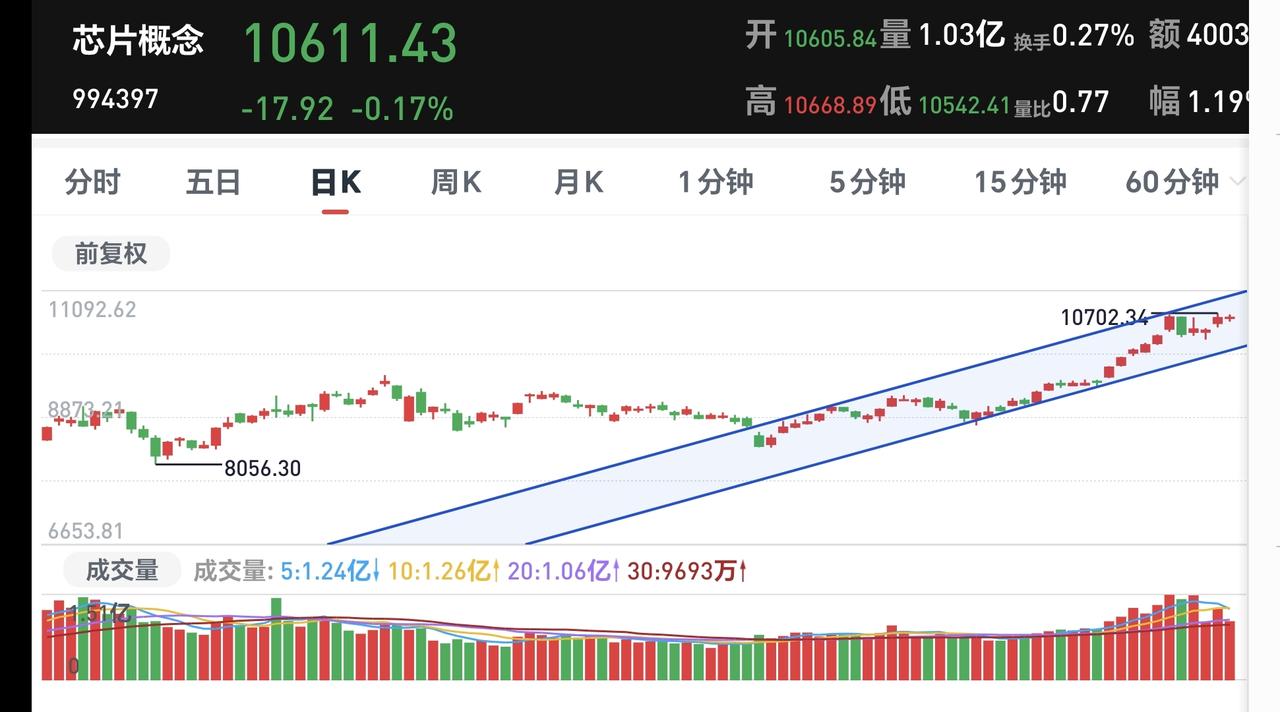Click the 5-day volume average 5:1.24亿

click(x=330, y=571)
